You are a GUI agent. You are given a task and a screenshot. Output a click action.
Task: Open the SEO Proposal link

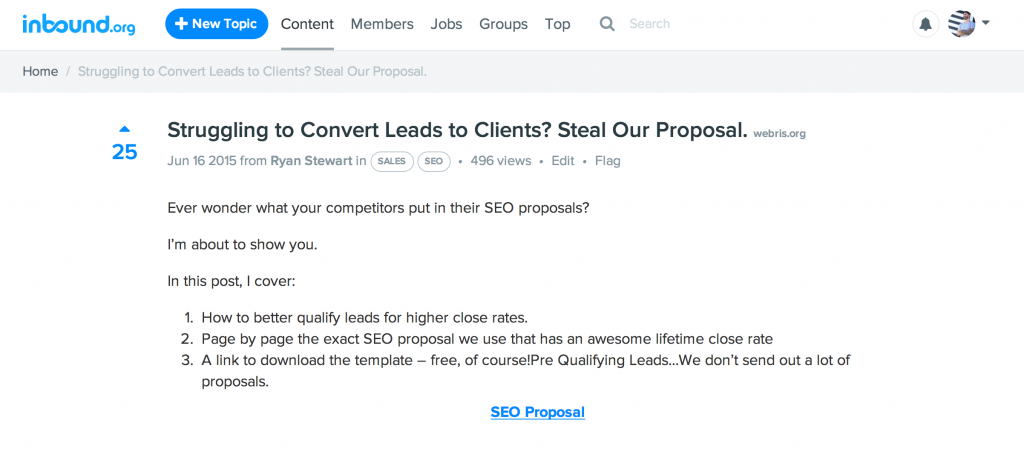[537, 412]
